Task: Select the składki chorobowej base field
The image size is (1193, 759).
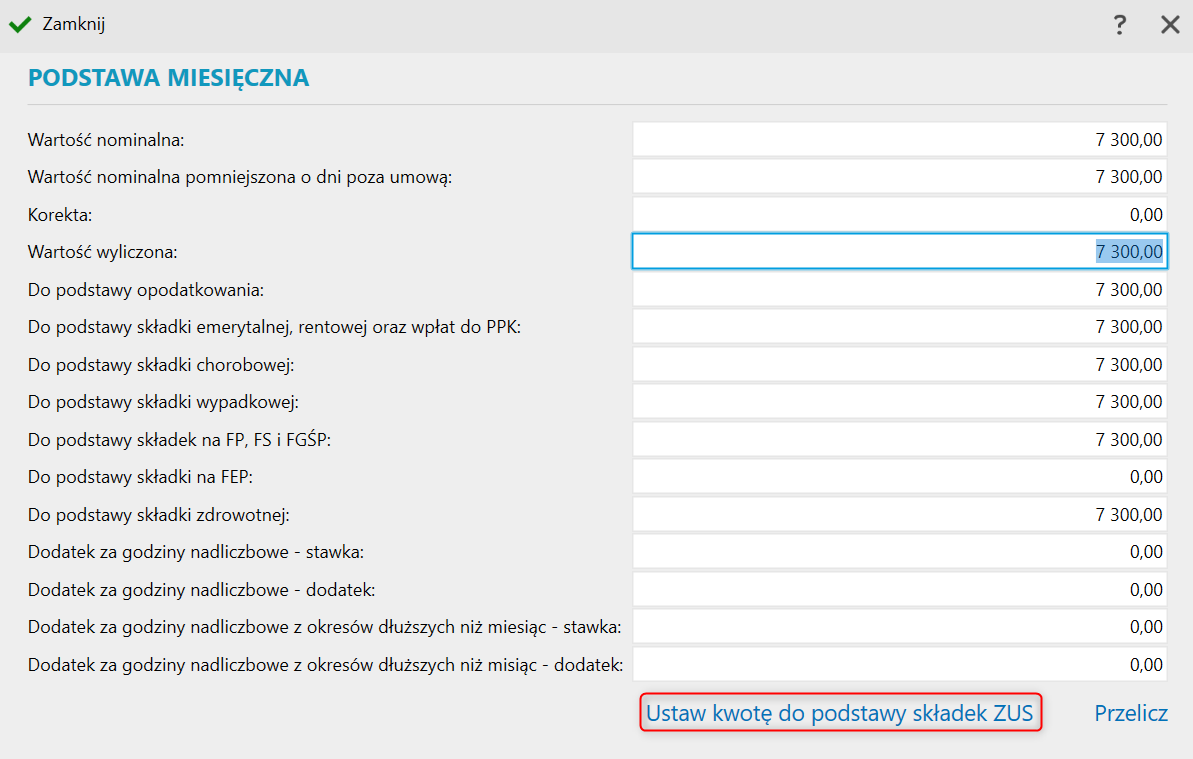Action: point(899,364)
